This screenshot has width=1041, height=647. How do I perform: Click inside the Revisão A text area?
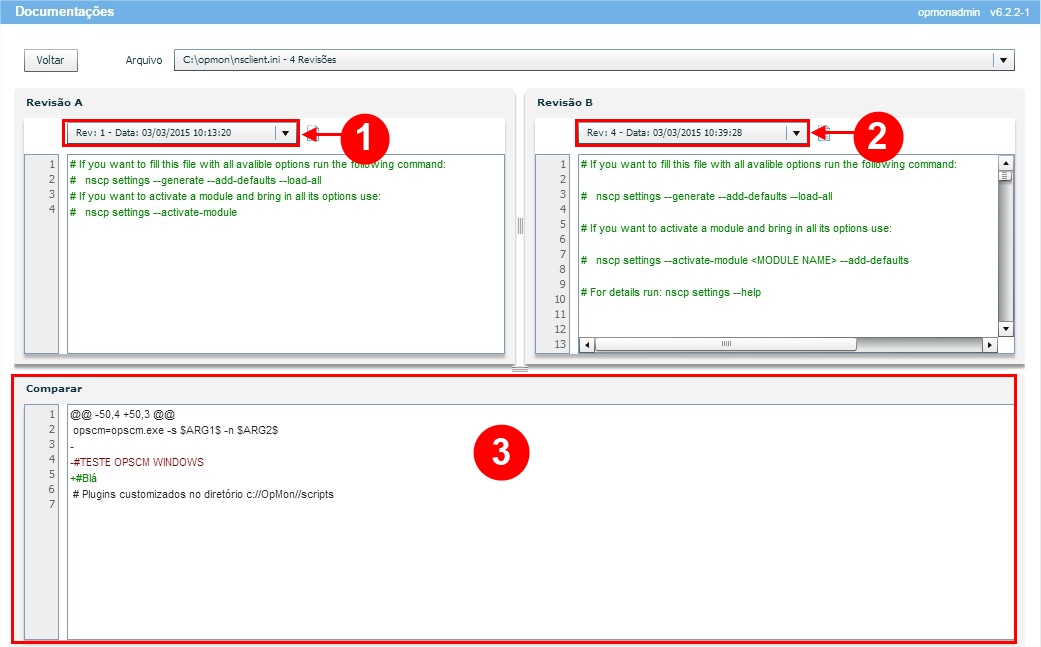tap(285, 280)
